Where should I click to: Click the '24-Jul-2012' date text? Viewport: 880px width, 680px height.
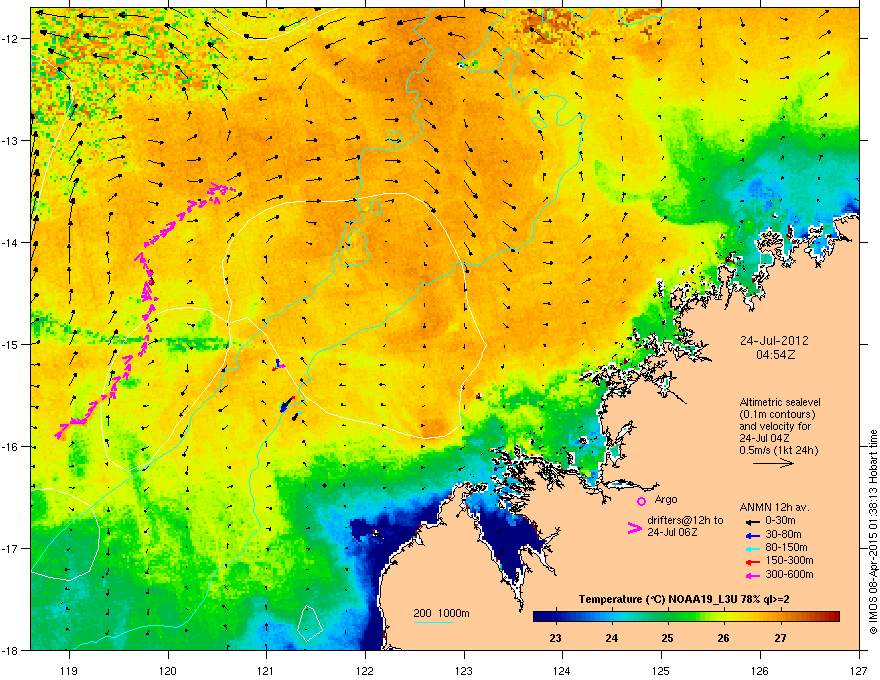tap(774, 341)
